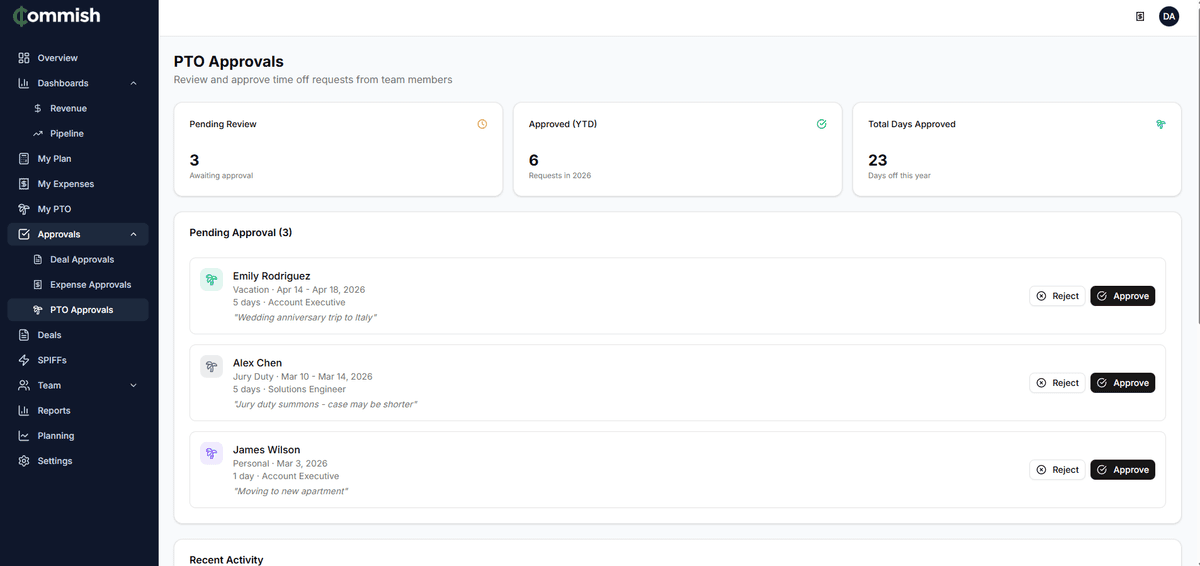Open Expense Approvals in sidebar
Viewport: 1200px width, 566px height.
pyautogui.click(x=90, y=285)
